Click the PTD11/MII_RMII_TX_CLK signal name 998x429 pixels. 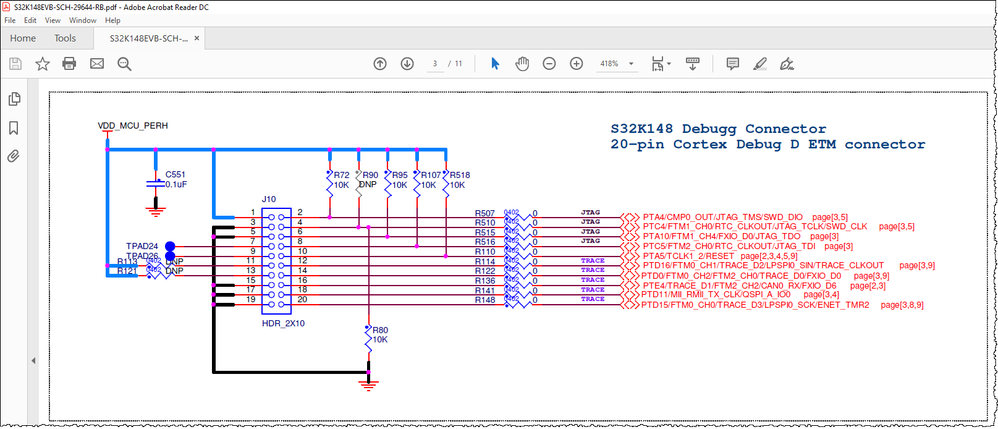click(715, 295)
